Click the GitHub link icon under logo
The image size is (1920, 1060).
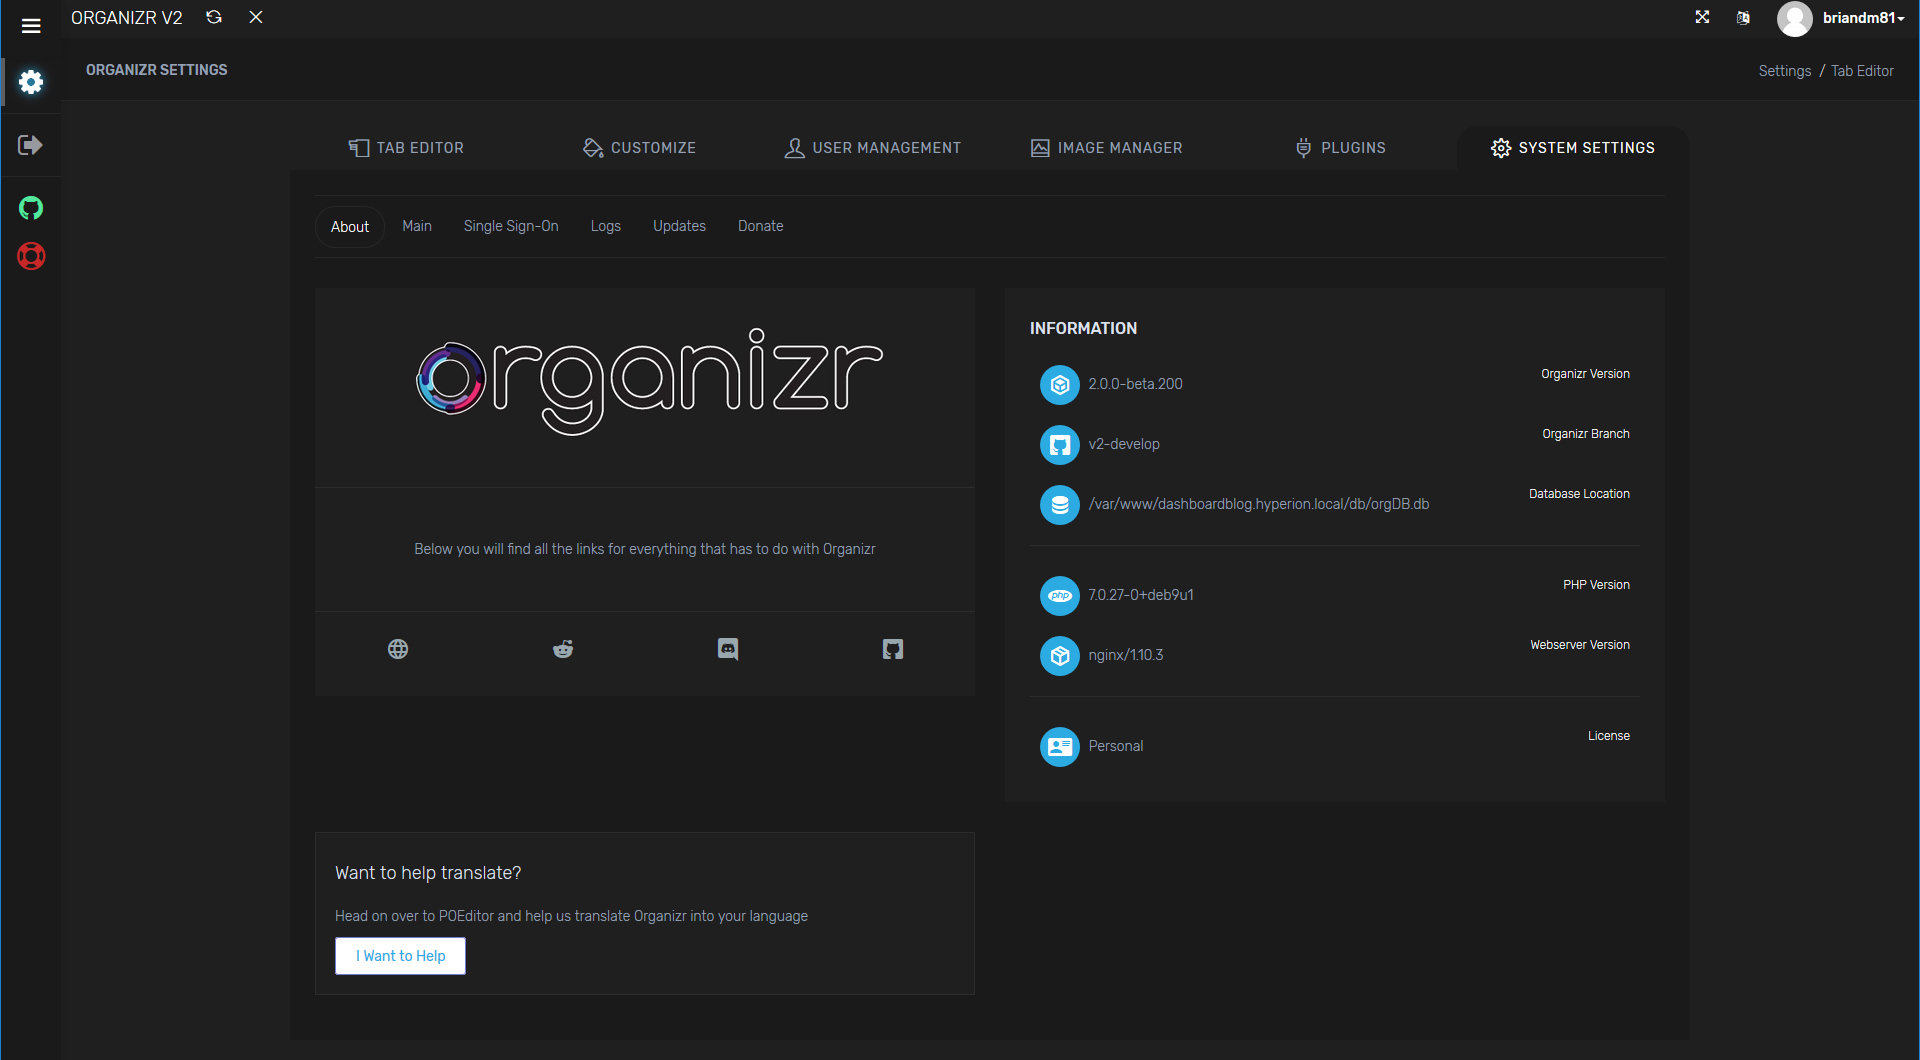[x=893, y=649]
